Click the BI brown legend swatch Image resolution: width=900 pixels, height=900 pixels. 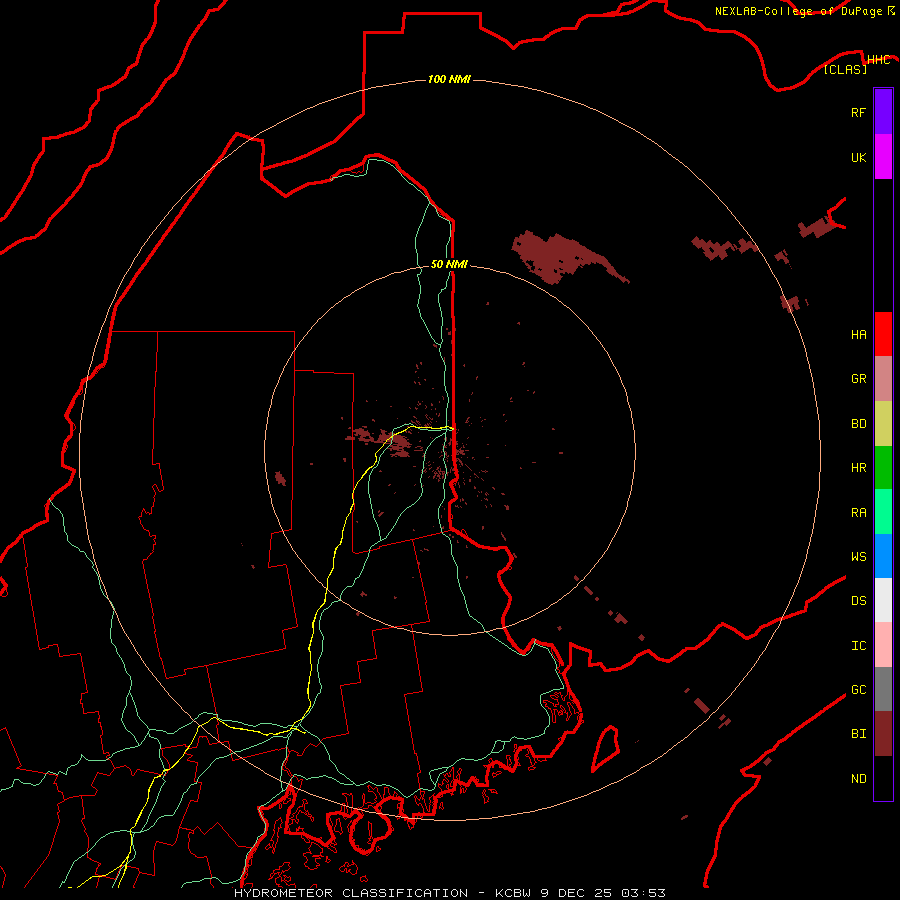[x=883, y=734]
